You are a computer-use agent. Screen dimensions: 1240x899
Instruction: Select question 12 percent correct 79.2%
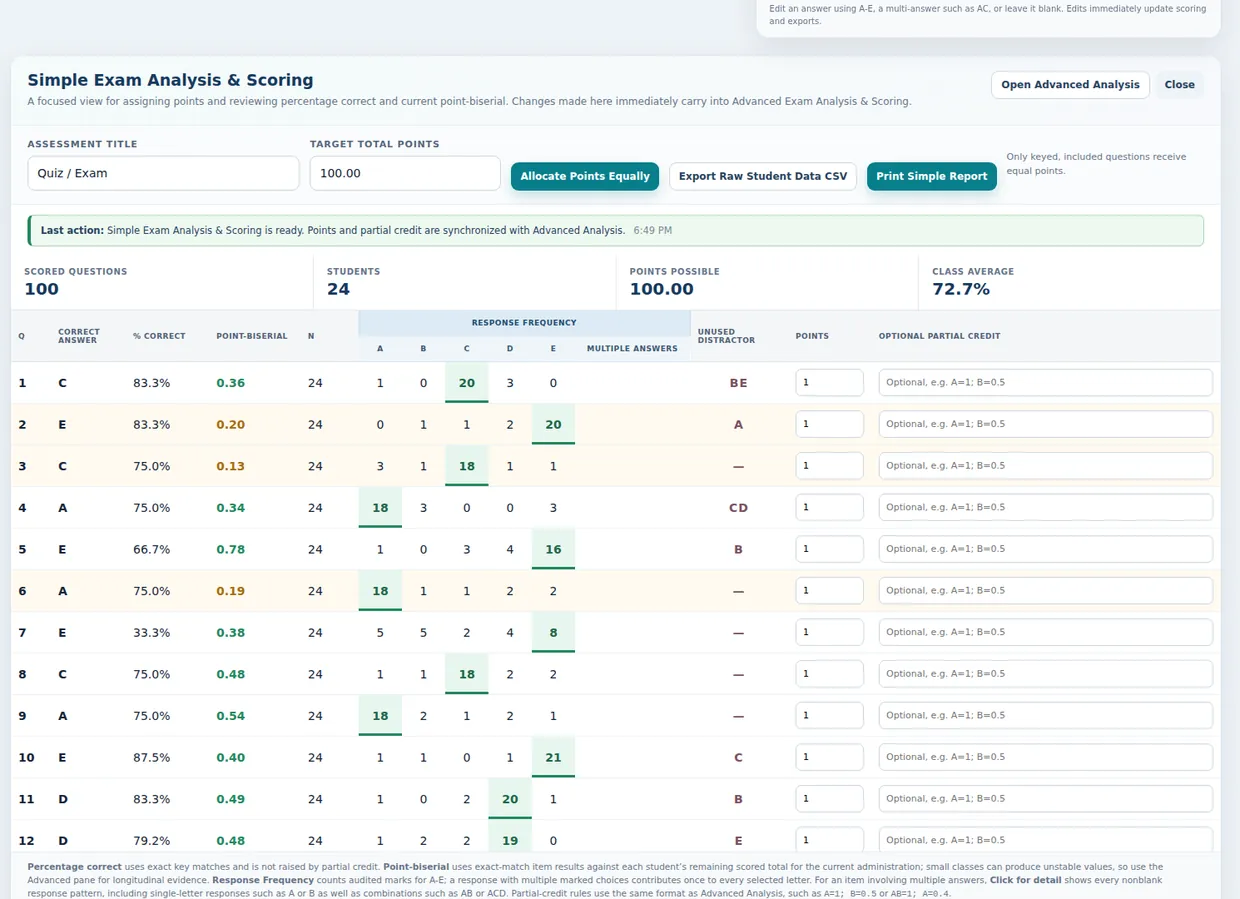(x=151, y=841)
